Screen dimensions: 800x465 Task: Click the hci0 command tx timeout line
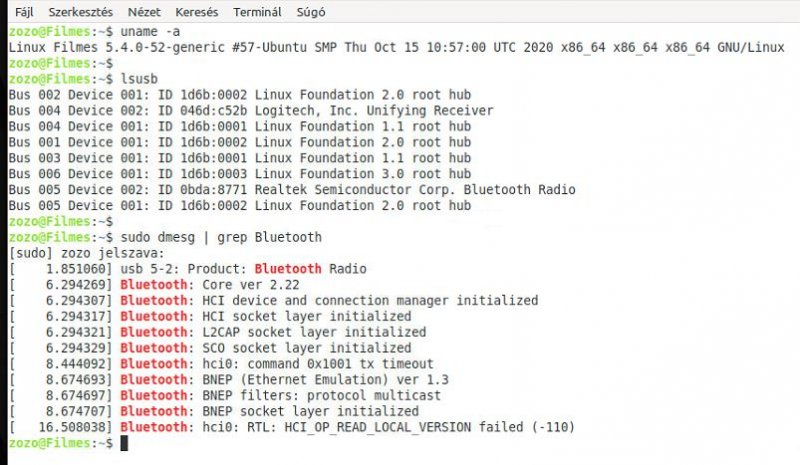221,364
